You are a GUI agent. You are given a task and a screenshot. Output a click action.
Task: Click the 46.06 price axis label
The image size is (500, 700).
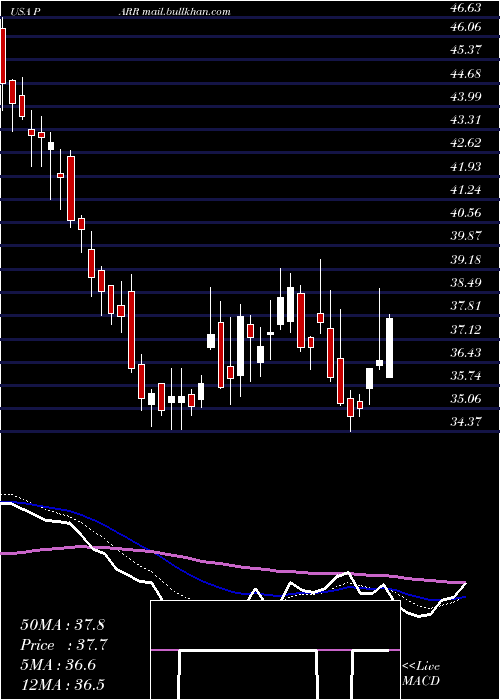pyautogui.click(x=468, y=27)
